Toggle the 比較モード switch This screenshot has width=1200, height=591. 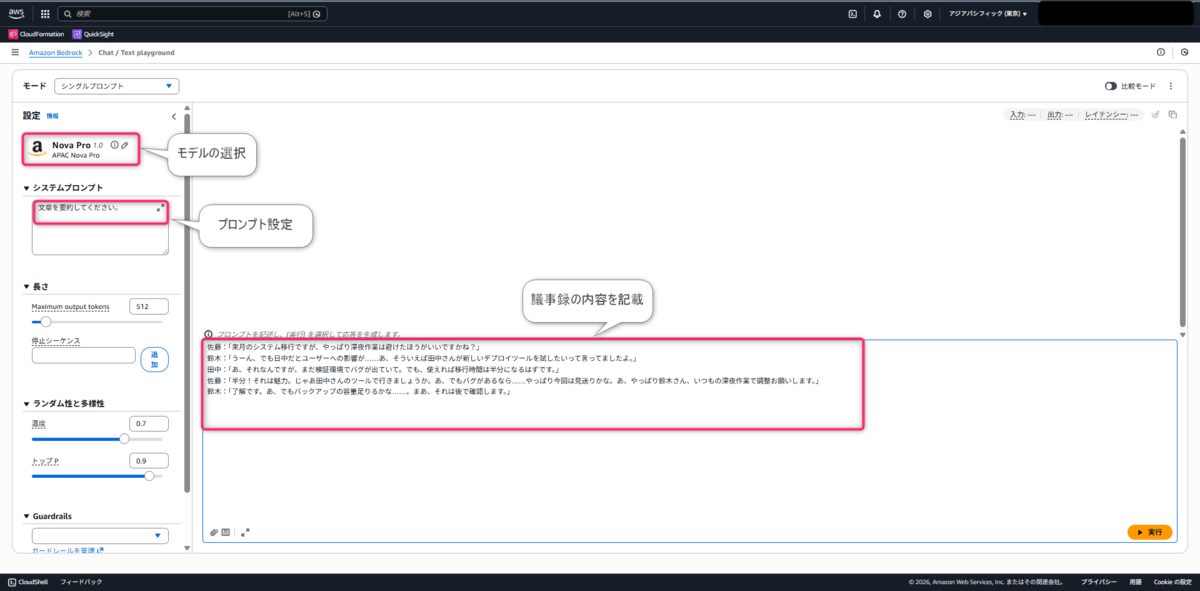[x=1110, y=86]
